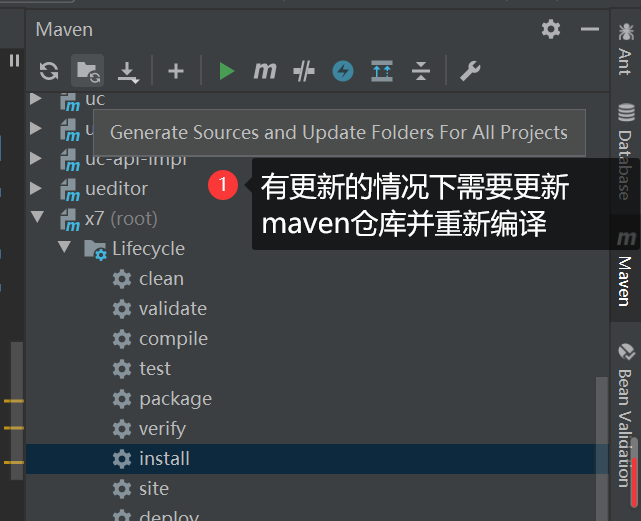The width and height of the screenshot is (641, 521).
Task: Click the Lifecycle folder gear icon
Action: click(x=95, y=249)
